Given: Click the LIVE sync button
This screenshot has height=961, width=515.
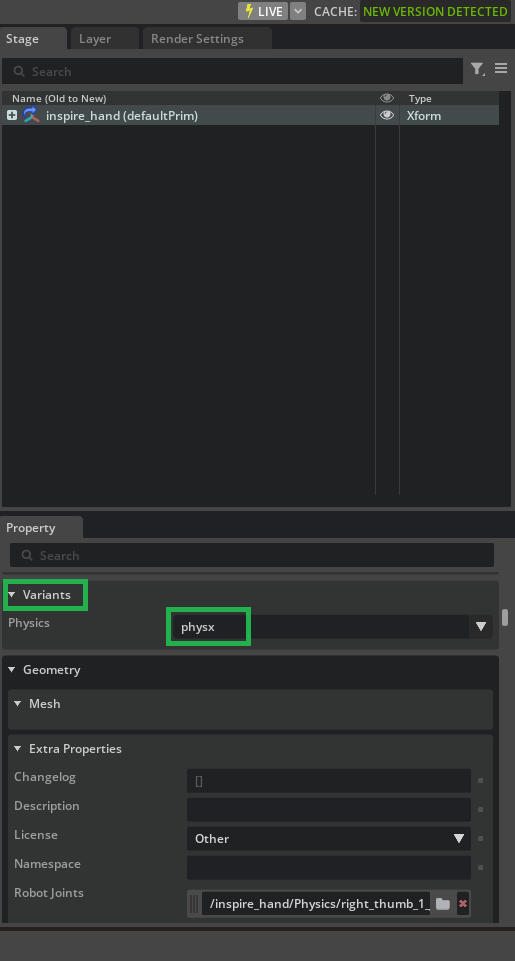Looking at the screenshot, I should [262, 11].
